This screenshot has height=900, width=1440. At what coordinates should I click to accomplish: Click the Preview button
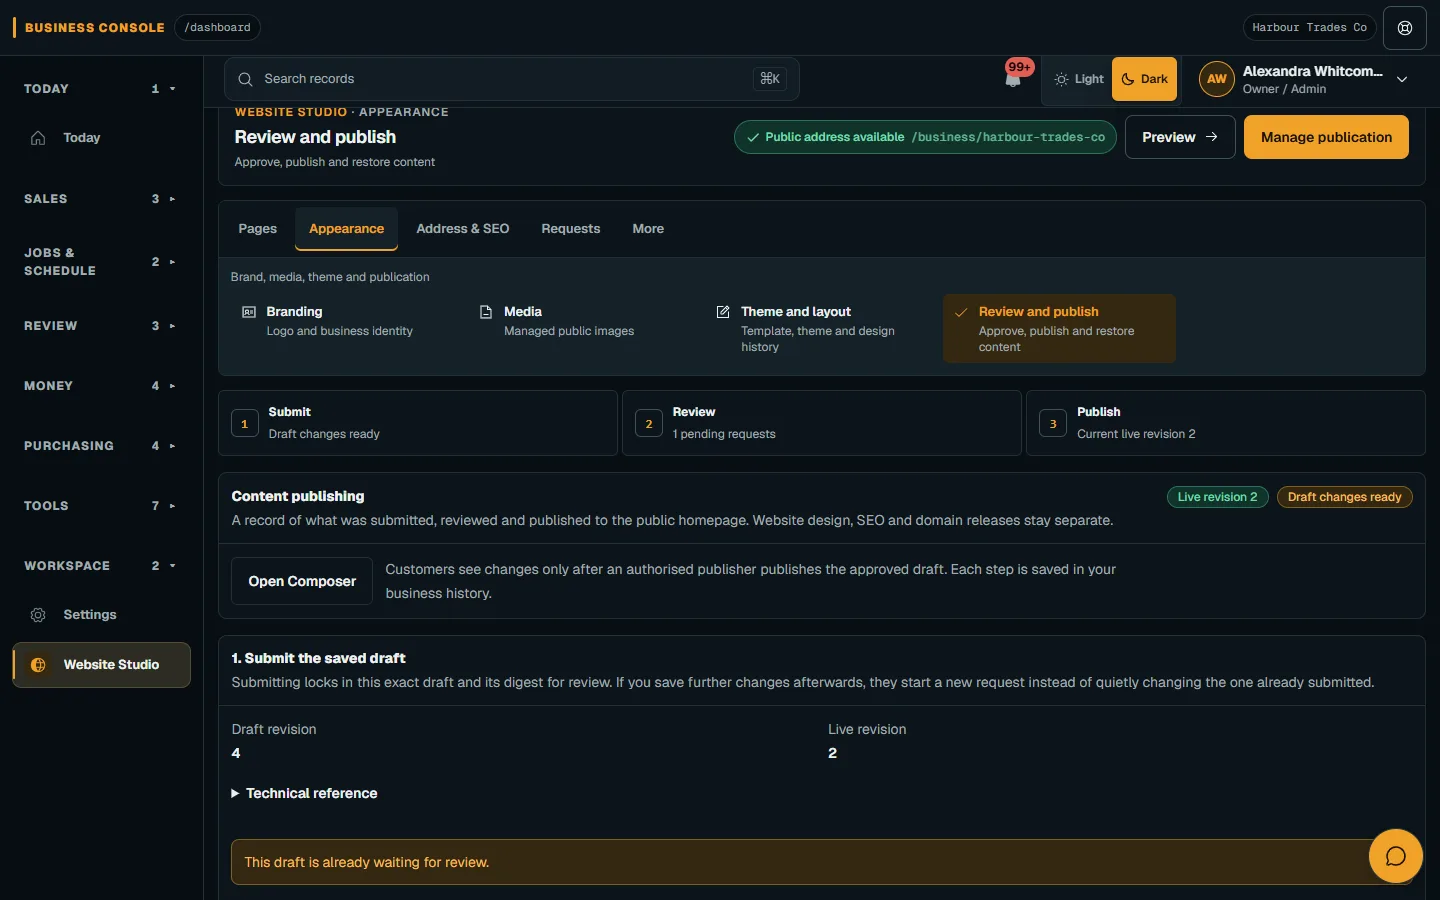click(1180, 137)
